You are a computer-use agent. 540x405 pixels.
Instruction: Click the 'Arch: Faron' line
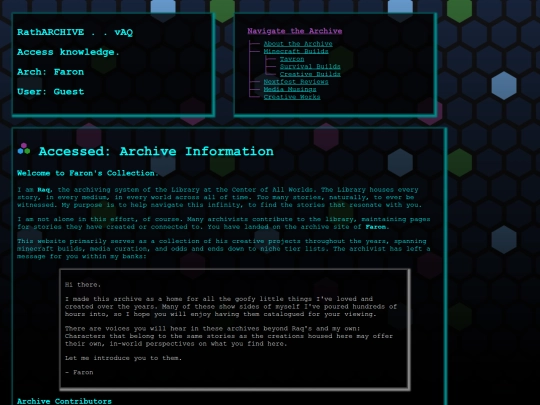(51, 72)
